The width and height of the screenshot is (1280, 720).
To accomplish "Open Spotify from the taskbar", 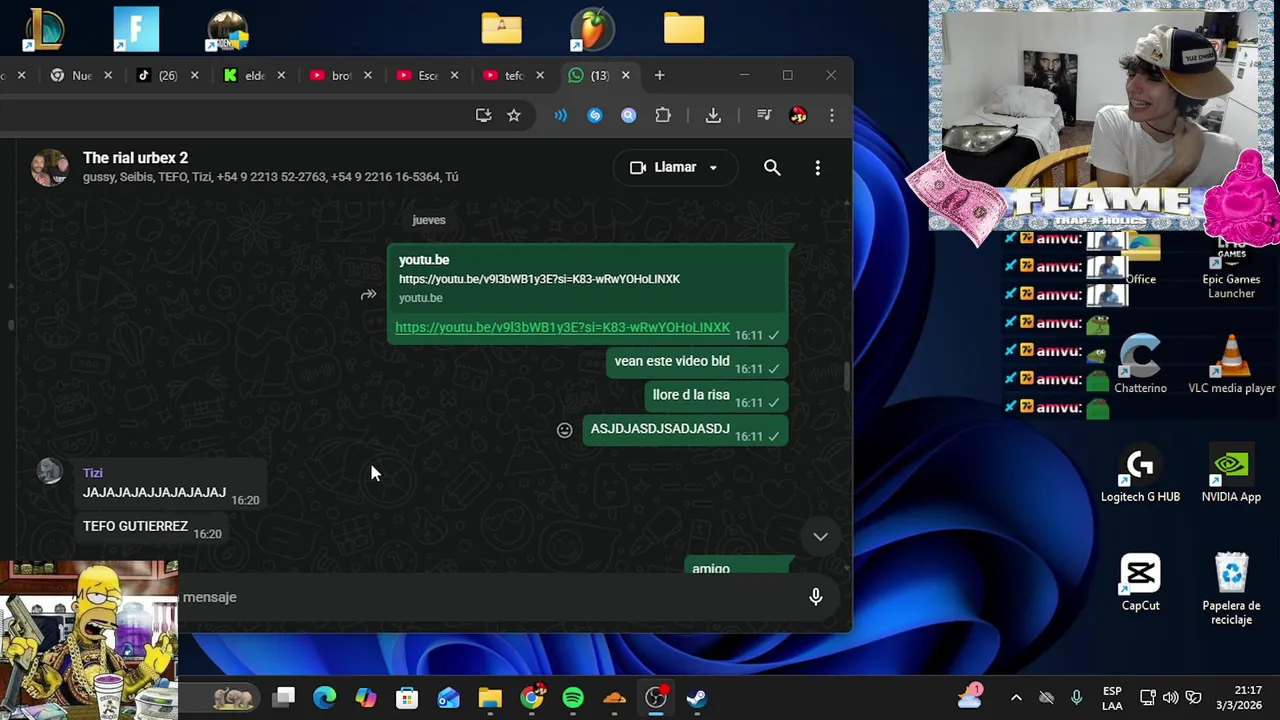I will (573, 697).
